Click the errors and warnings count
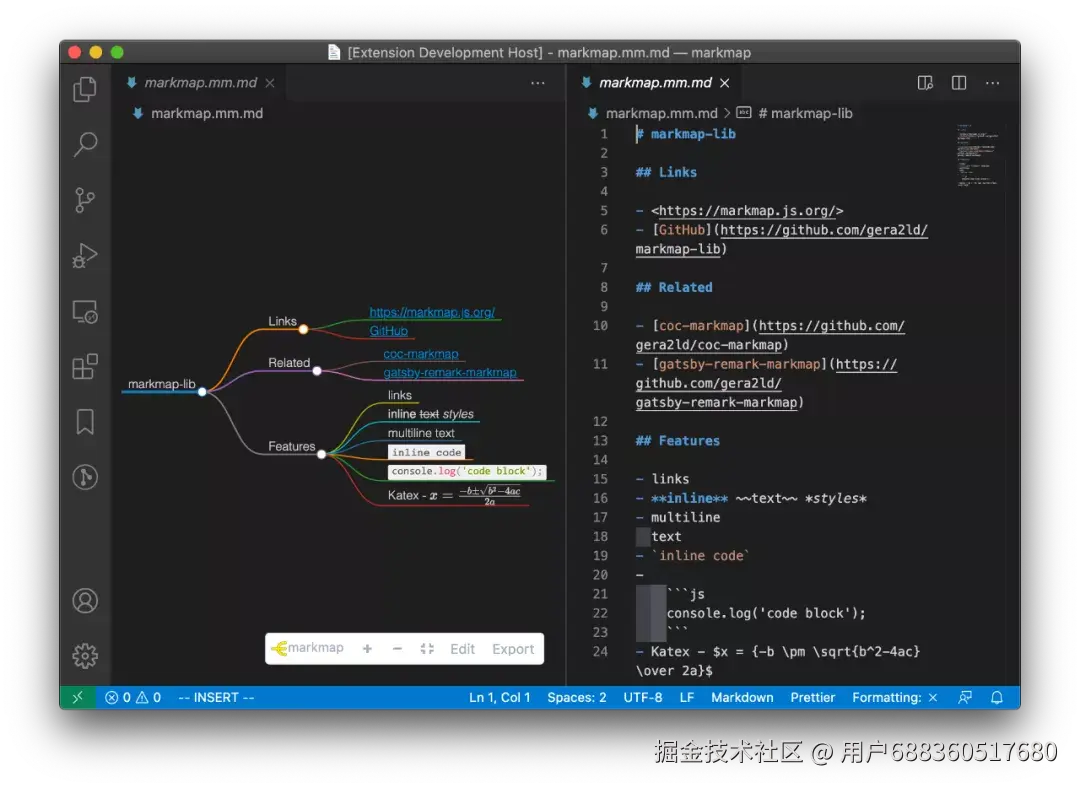The width and height of the screenshot is (1080, 788). coord(133,697)
